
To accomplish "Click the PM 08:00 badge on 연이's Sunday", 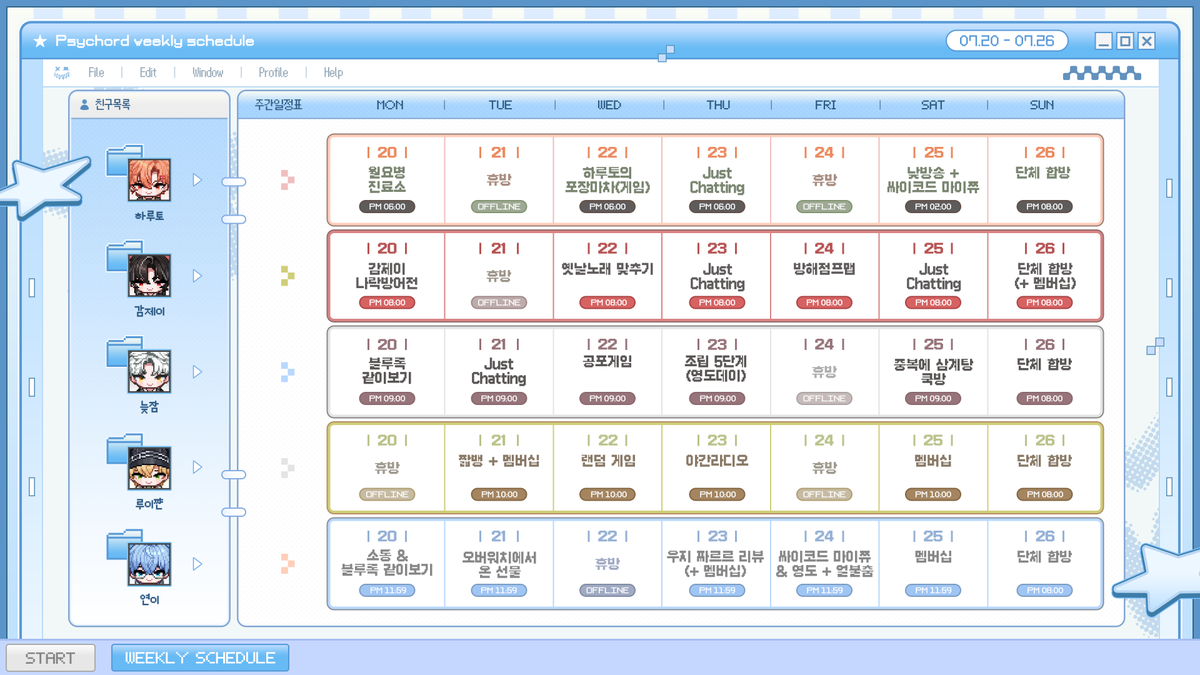I will click(x=1044, y=591).
